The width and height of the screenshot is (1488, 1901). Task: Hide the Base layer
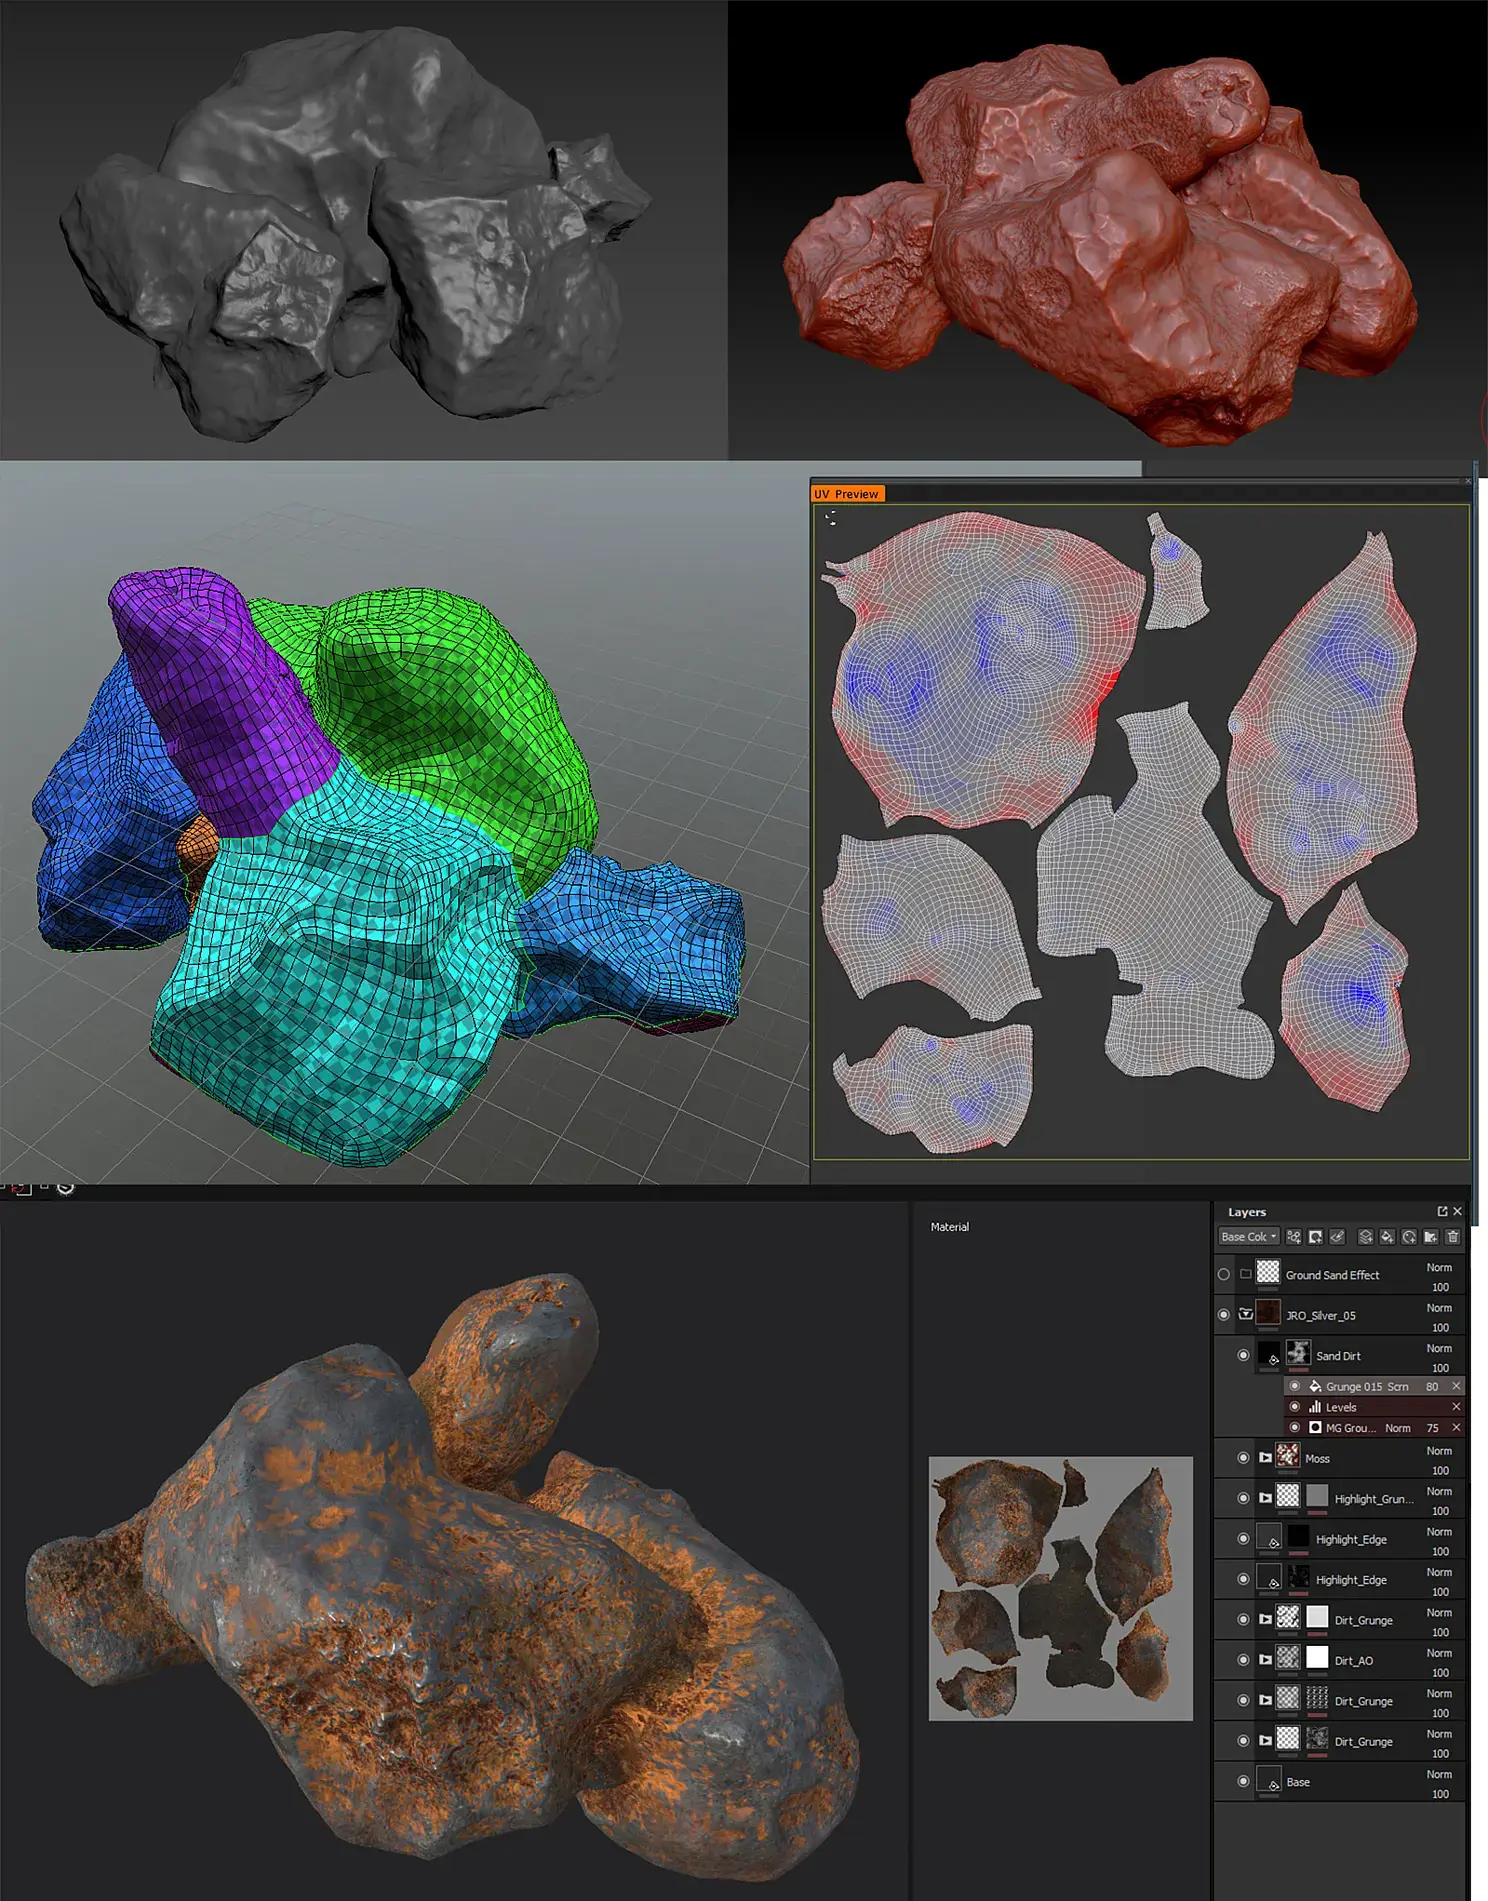[1243, 1781]
